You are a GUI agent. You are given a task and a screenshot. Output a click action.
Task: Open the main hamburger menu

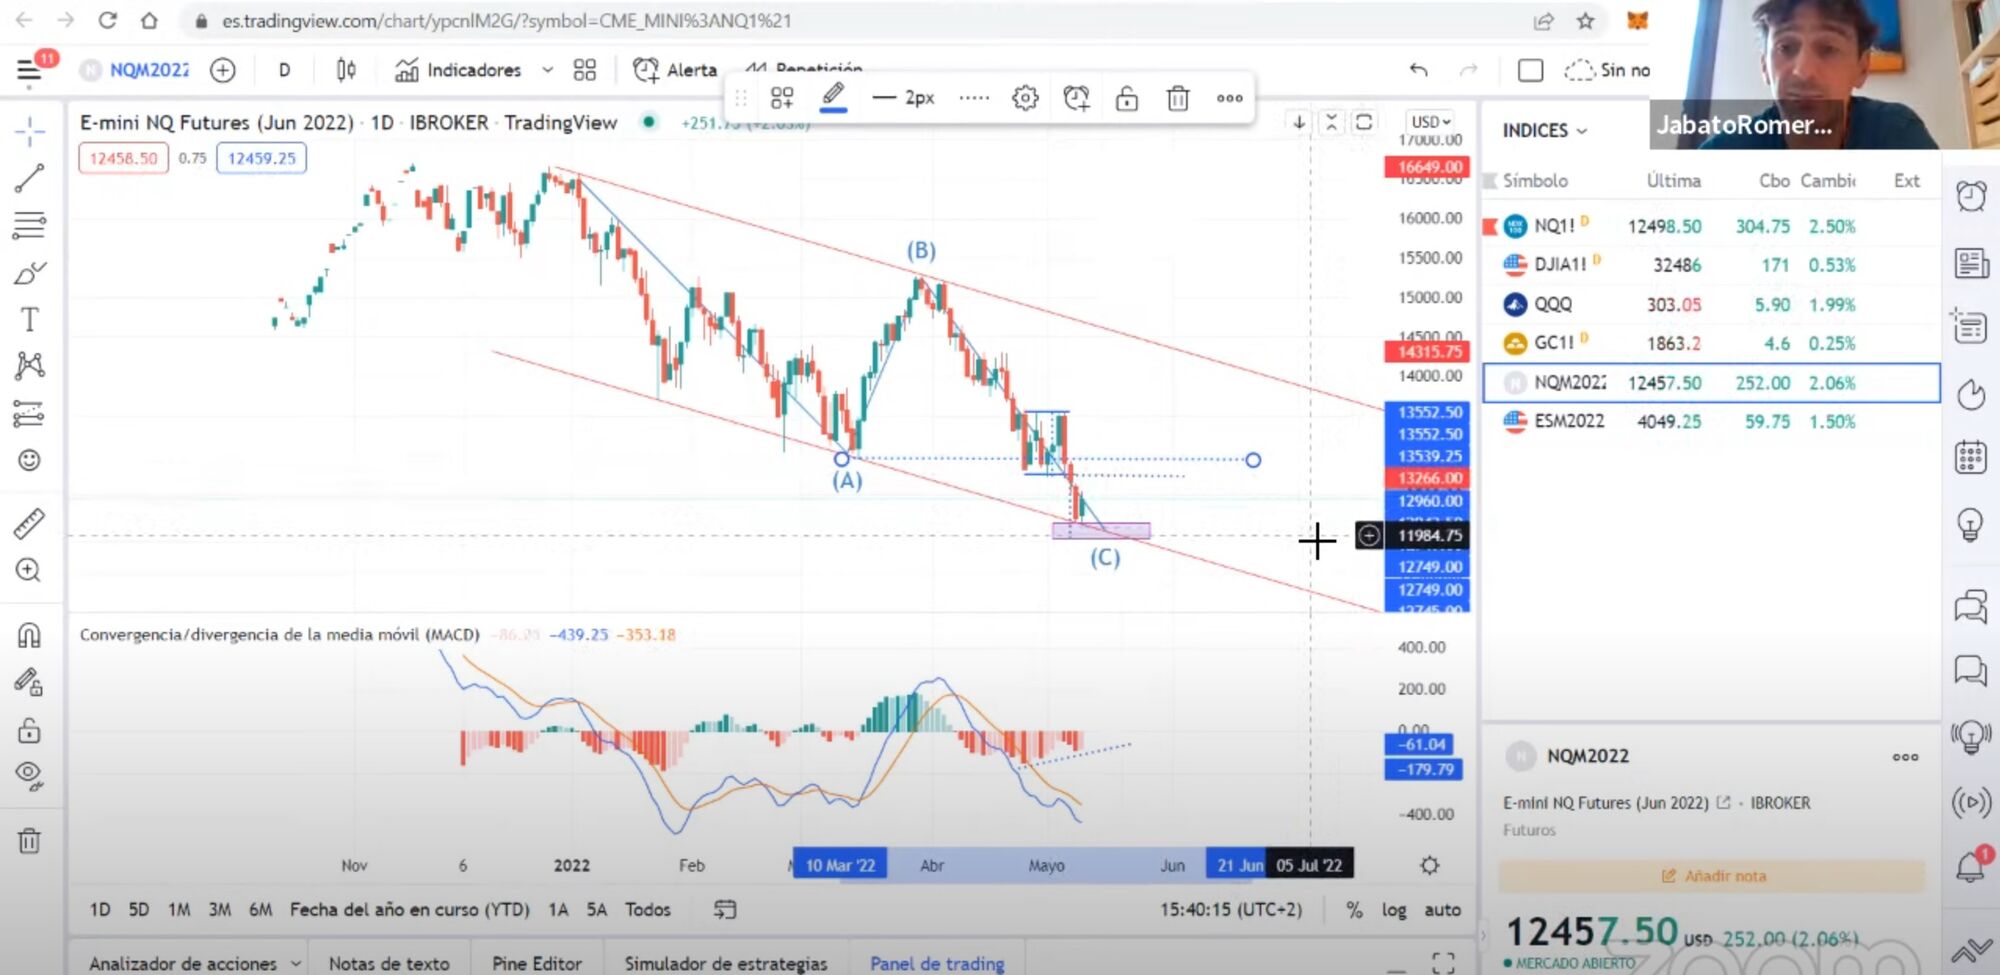29,70
